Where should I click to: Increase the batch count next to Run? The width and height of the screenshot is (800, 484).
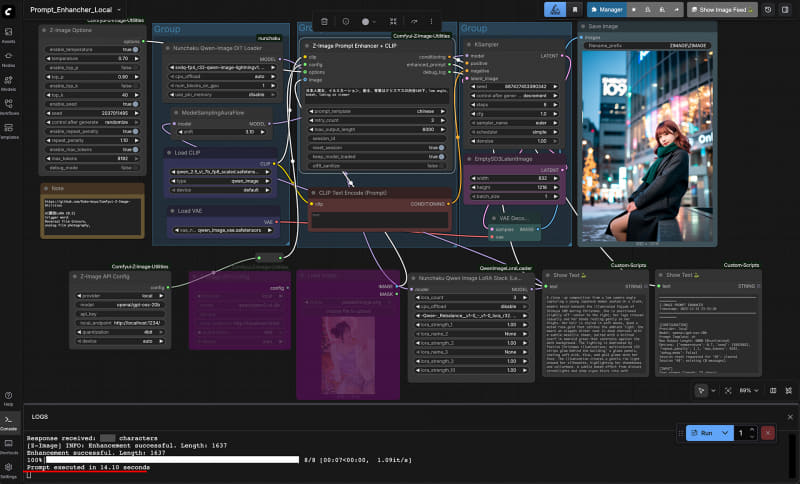click(752, 430)
